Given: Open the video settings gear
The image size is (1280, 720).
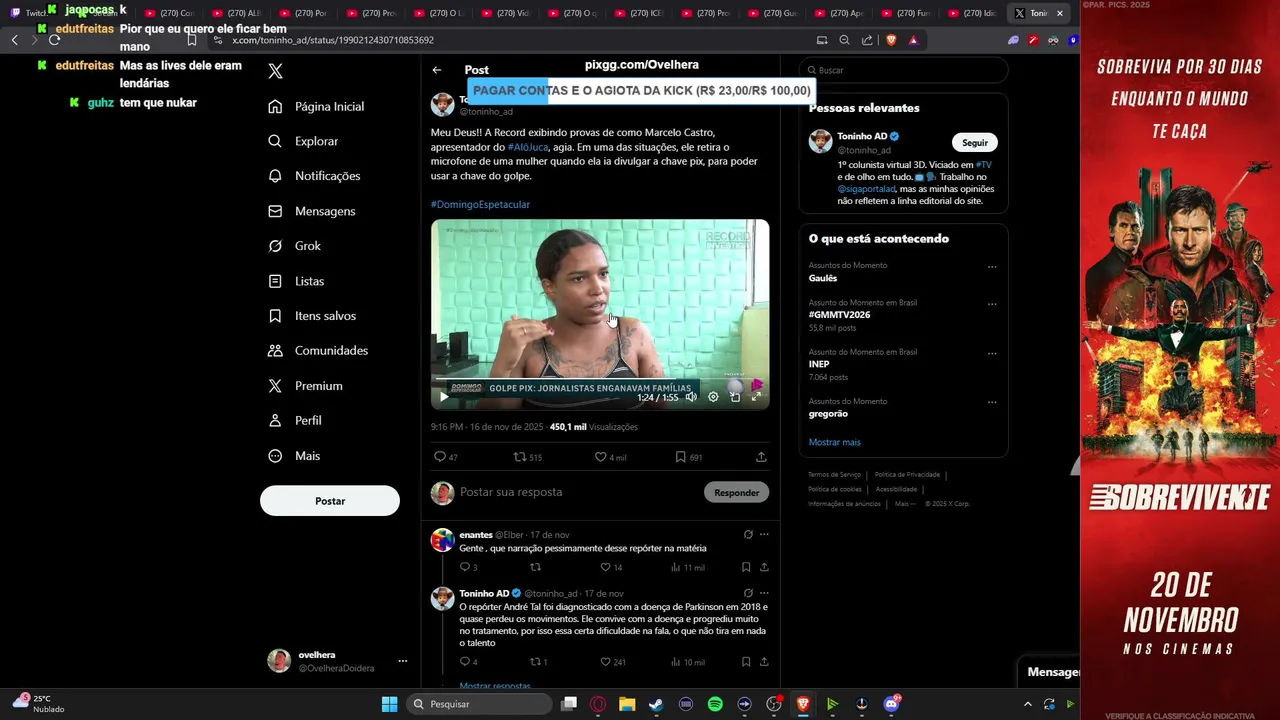Looking at the screenshot, I should (x=713, y=397).
